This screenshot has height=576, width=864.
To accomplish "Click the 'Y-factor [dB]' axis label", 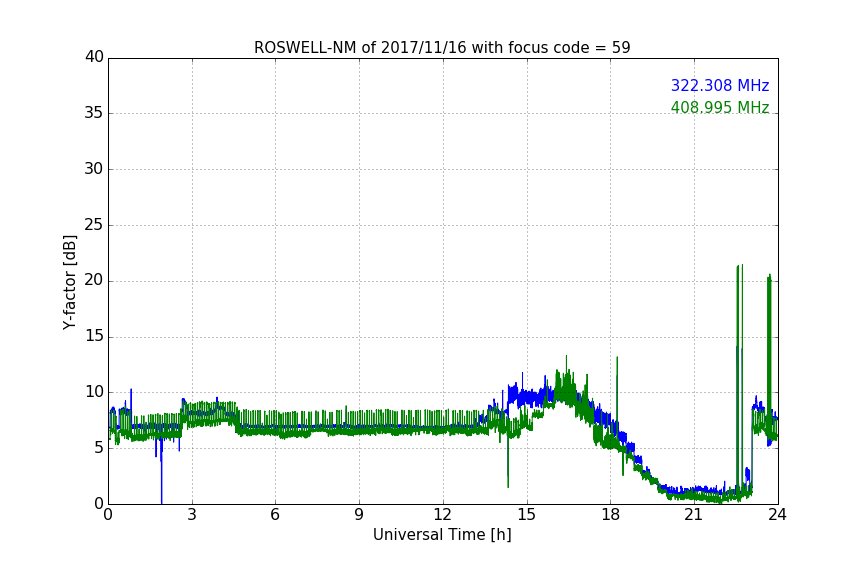I will [x=69, y=282].
